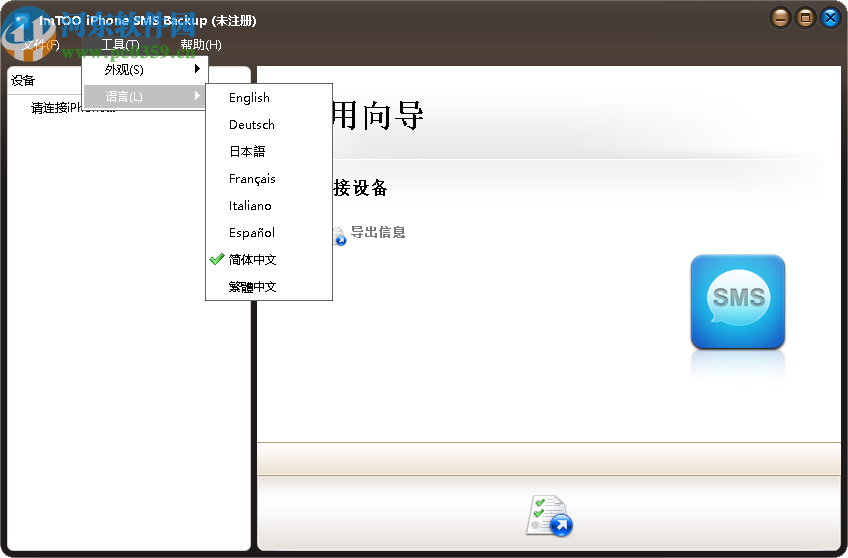Image resolution: width=848 pixels, height=558 pixels.
Task: Click the export checklist icon at bottom
Action: (x=549, y=516)
